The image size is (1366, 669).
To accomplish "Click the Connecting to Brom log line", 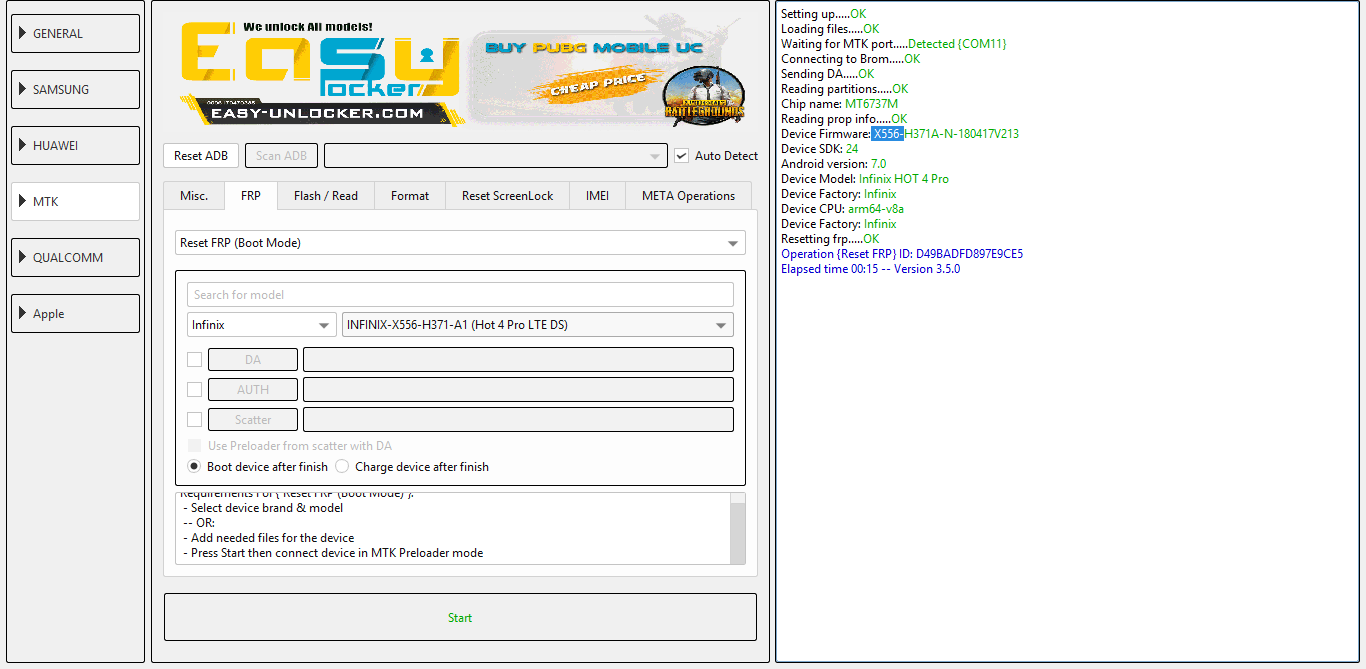I will click(850, 59).
